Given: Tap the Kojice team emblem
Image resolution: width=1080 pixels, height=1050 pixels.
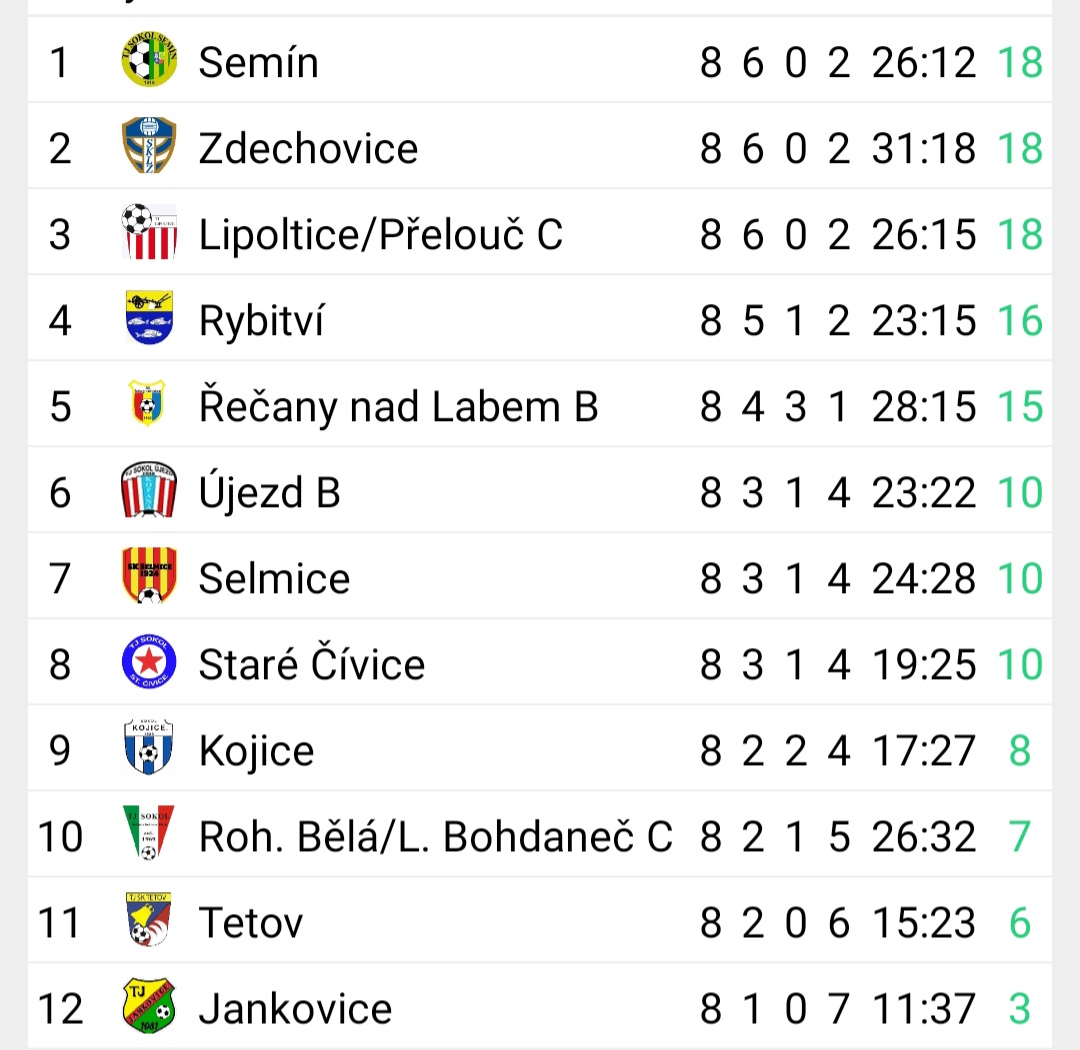Looking at the screenshot, I should [149, 750].
